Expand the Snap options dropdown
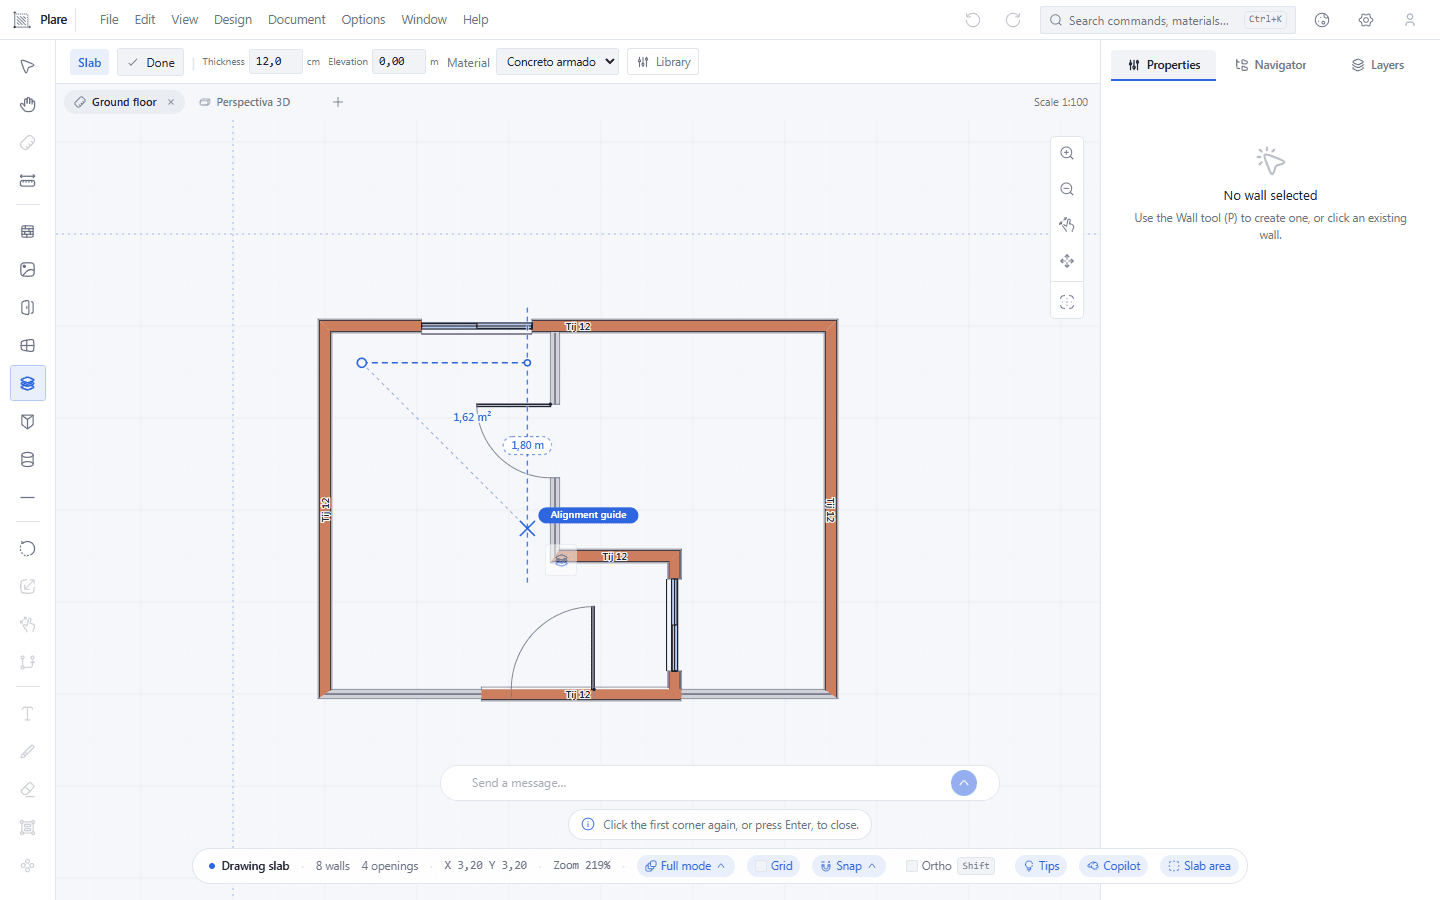 coord(848,866)
